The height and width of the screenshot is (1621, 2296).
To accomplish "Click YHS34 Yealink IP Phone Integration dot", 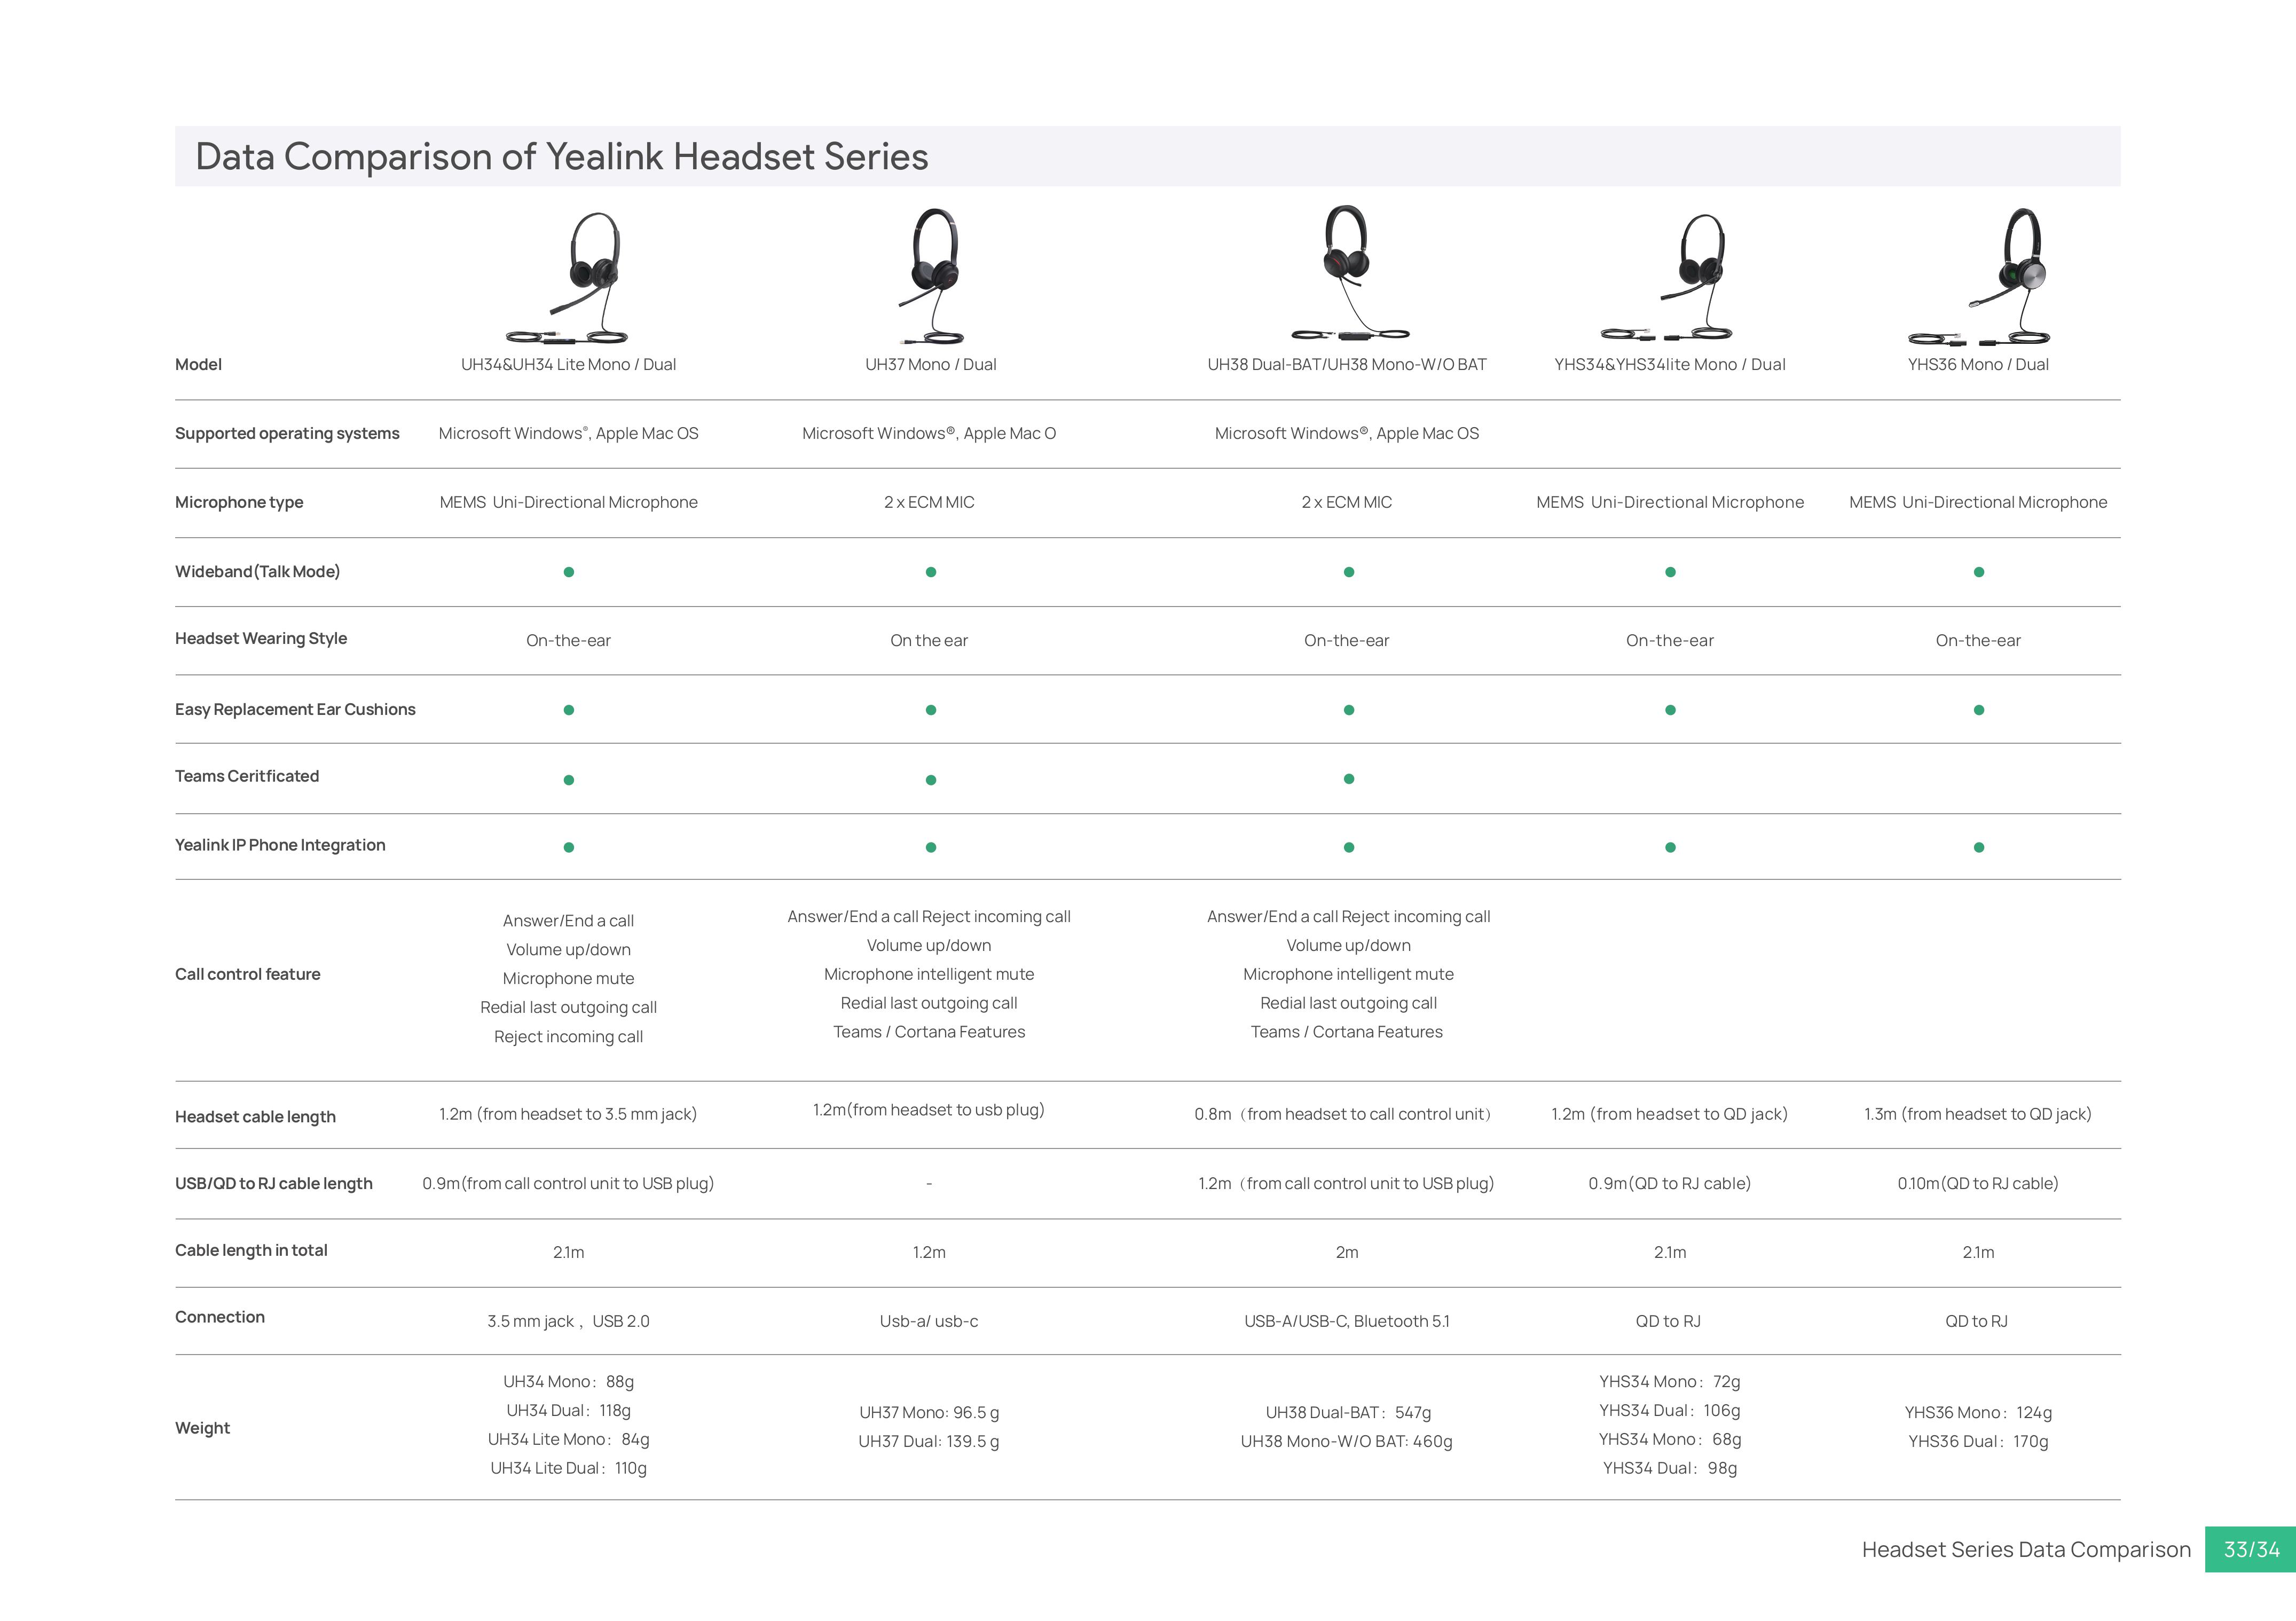I will (x=1670, y=848).
